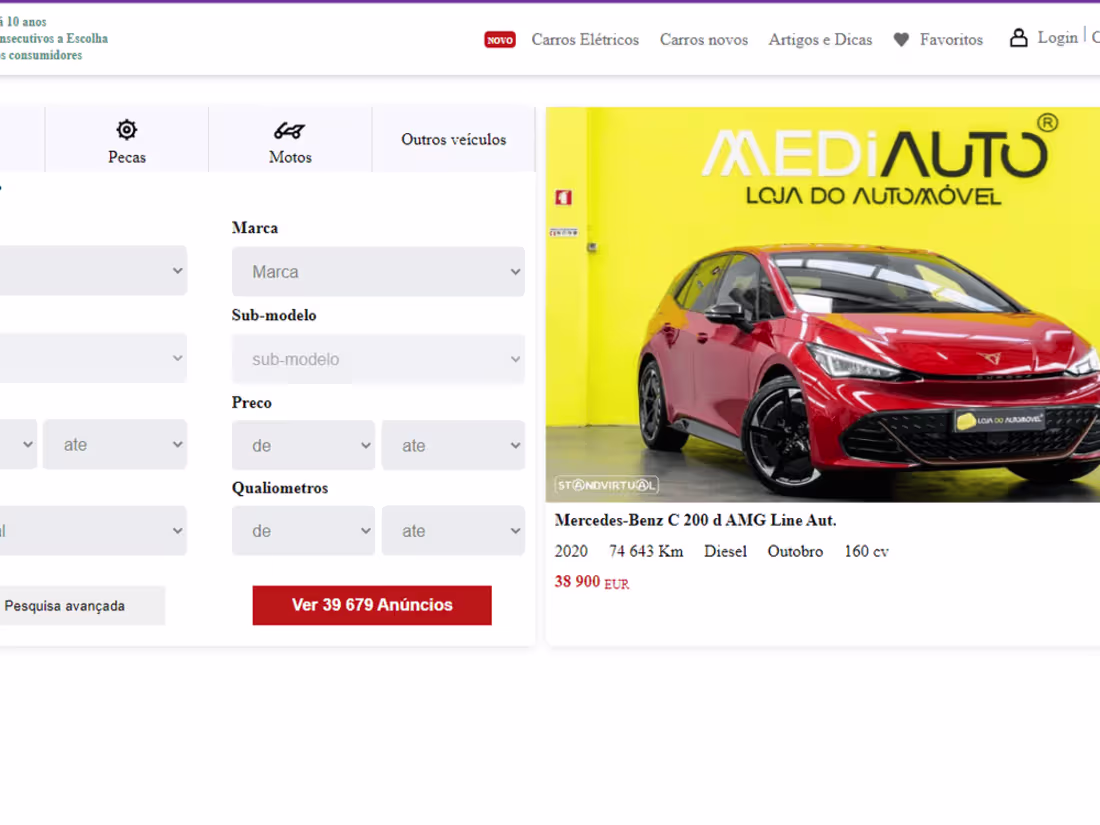Switch to the Motos tab
The width and height of the screenshot is (1100, 825).
(290, 140)
